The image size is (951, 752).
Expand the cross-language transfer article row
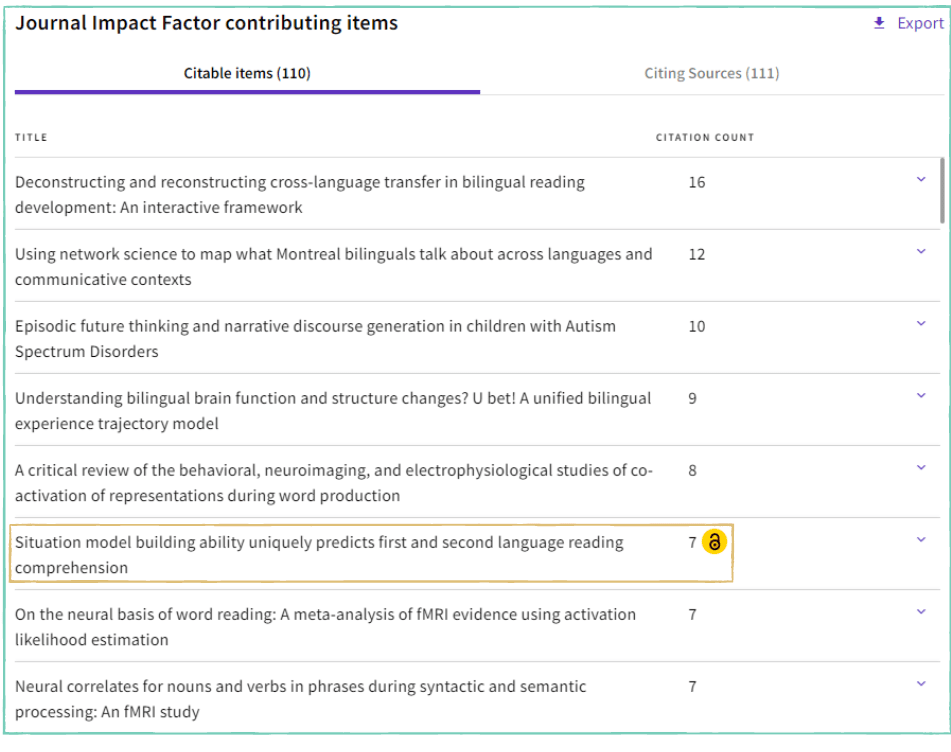coord(921,180)
